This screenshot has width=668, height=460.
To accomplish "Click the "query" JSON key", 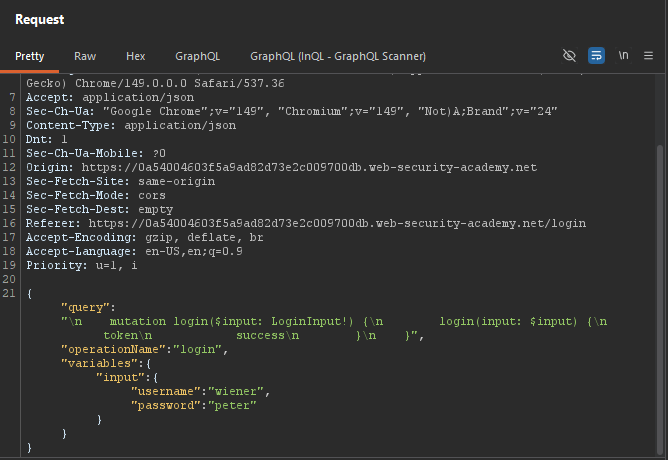I will [x=85, y=308].
